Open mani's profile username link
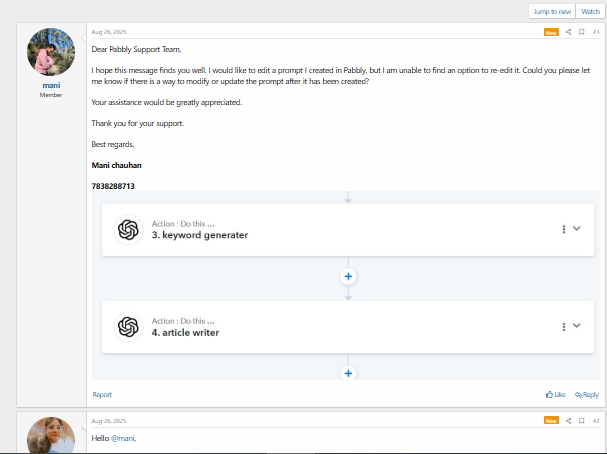 pos(51,85)
